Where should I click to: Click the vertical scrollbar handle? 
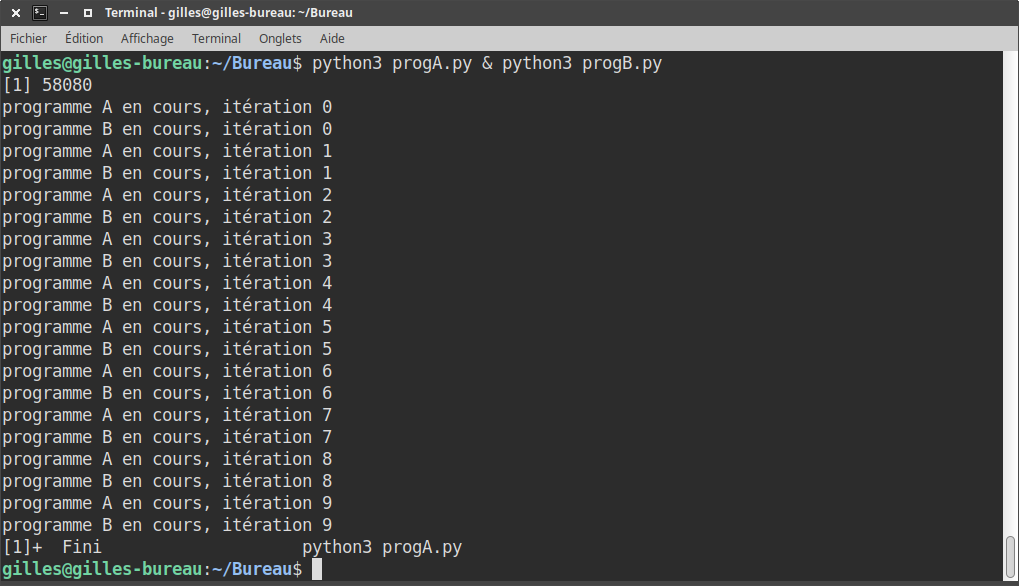coord(1011,557)
